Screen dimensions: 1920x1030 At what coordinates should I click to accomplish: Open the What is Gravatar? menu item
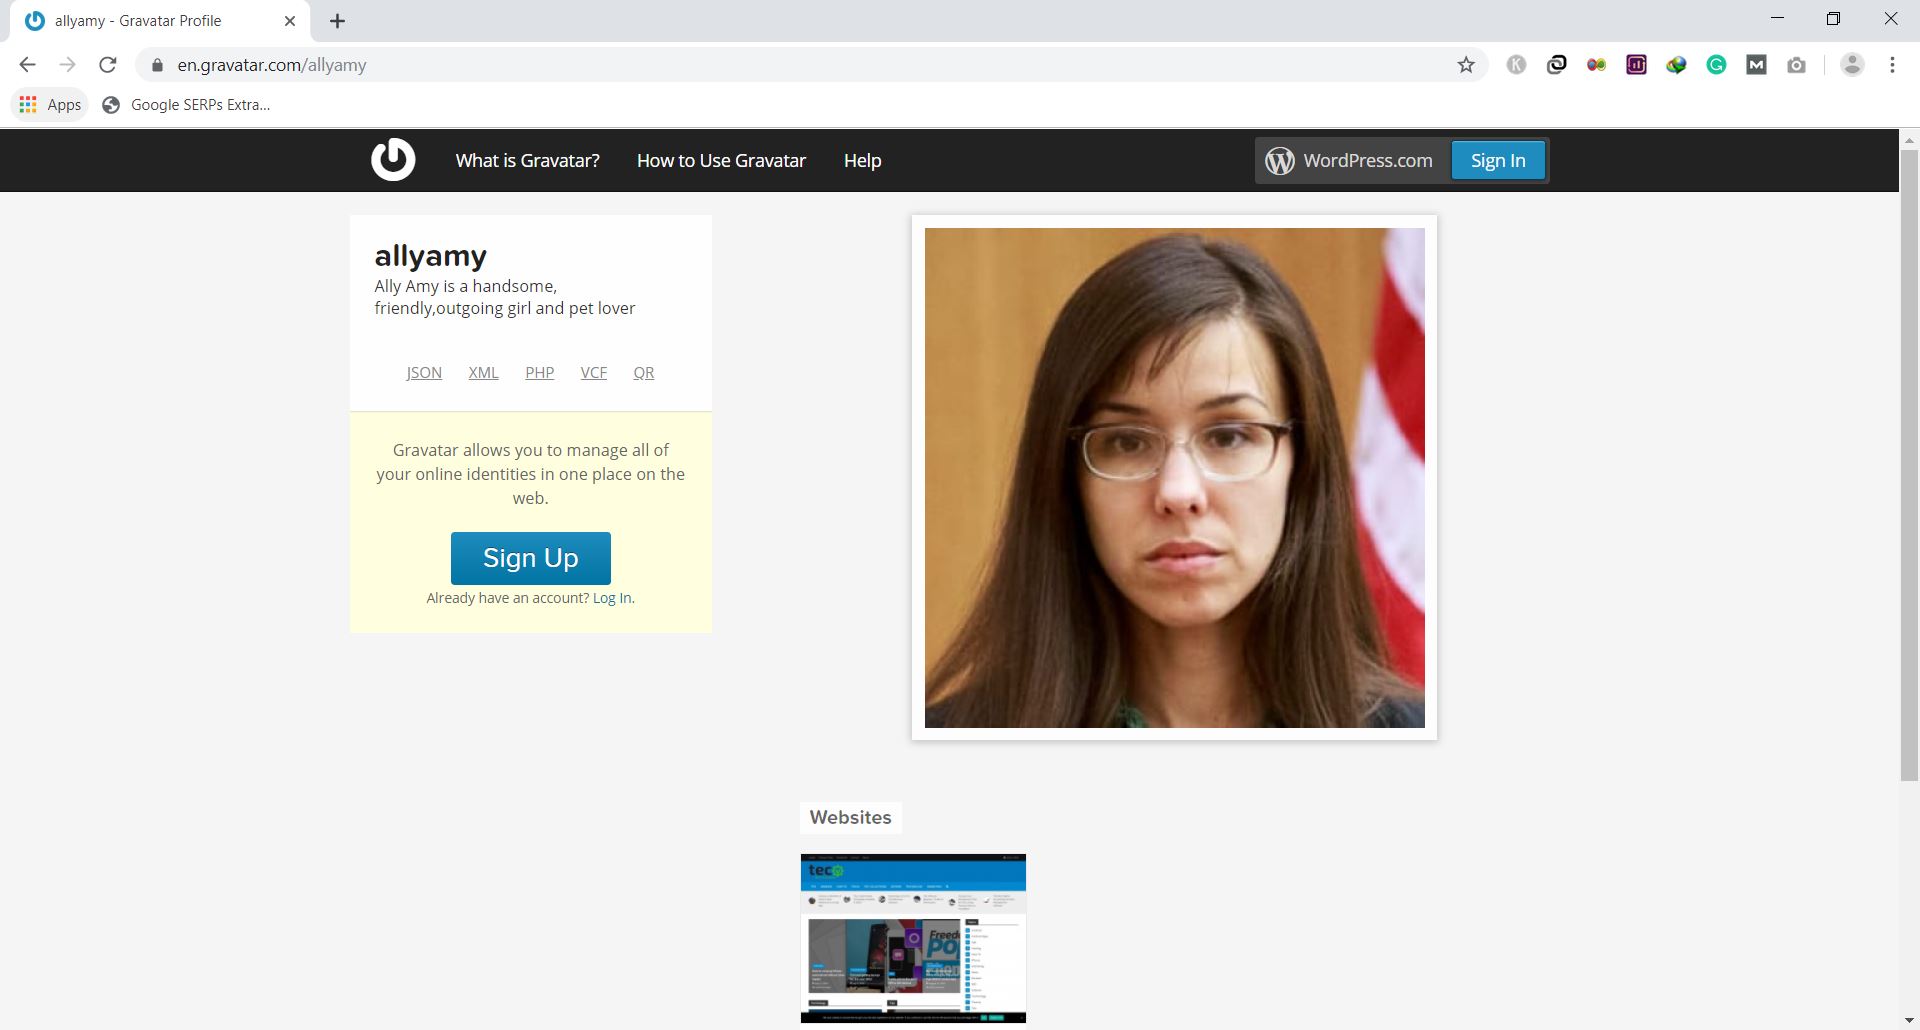pos(528,161)
